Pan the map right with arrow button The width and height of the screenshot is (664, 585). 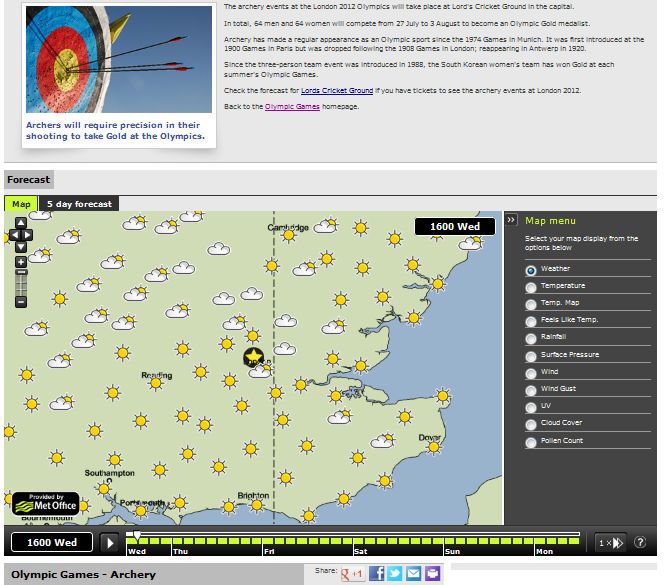point(27,235)
